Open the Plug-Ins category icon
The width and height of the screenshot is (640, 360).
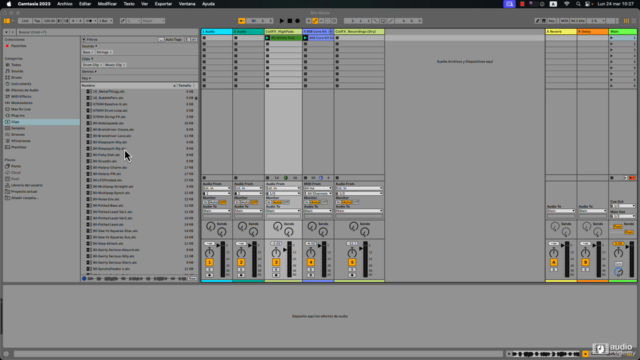pyautogui.click(x=7, y=116)
